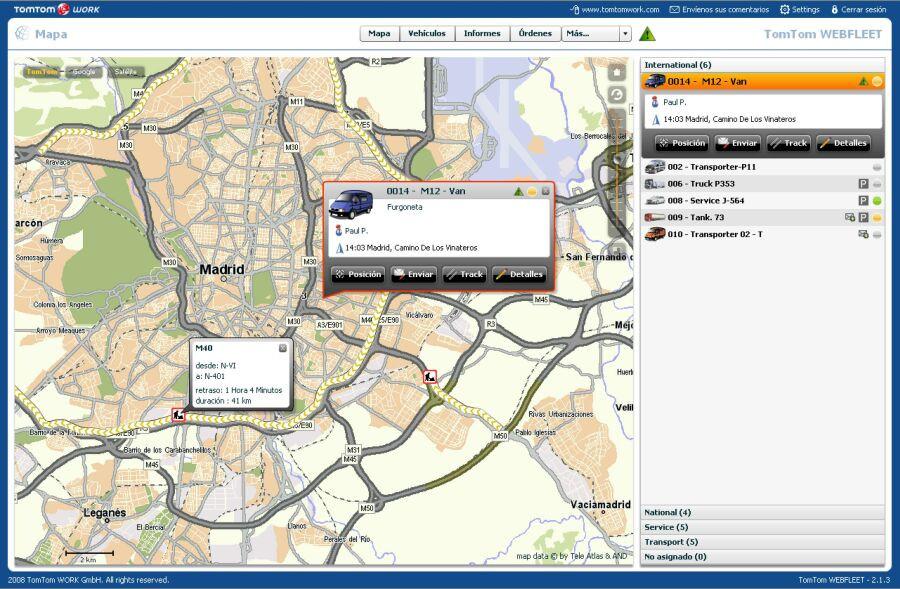Image resolution: width=900 pixels, height=589 pixels.
Task: Click grey status dot on 006 - Truck P353
Action: (x=877, y=184)
